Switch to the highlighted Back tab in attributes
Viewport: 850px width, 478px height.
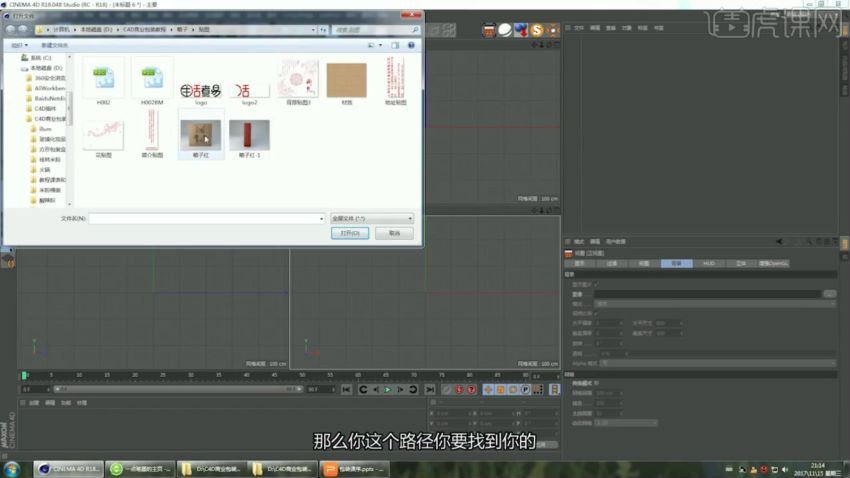[x=676, y=263]
